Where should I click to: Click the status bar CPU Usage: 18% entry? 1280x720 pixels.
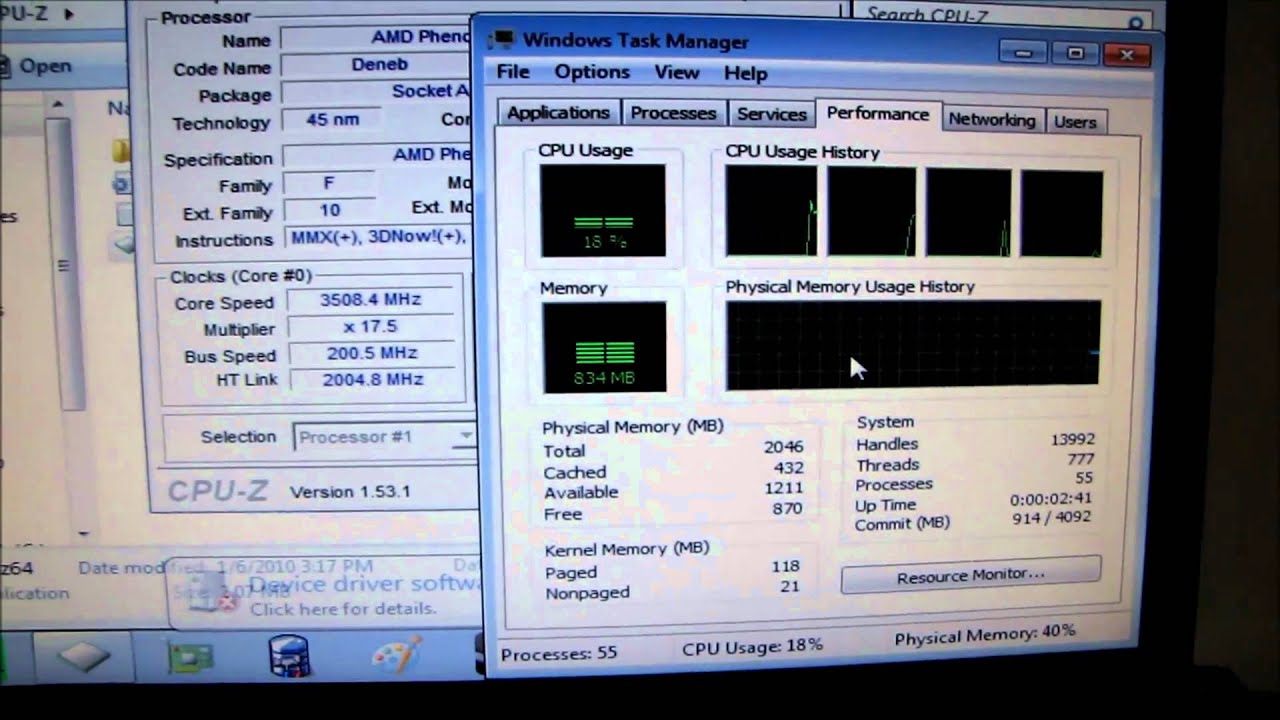click(x=752, y=647)
